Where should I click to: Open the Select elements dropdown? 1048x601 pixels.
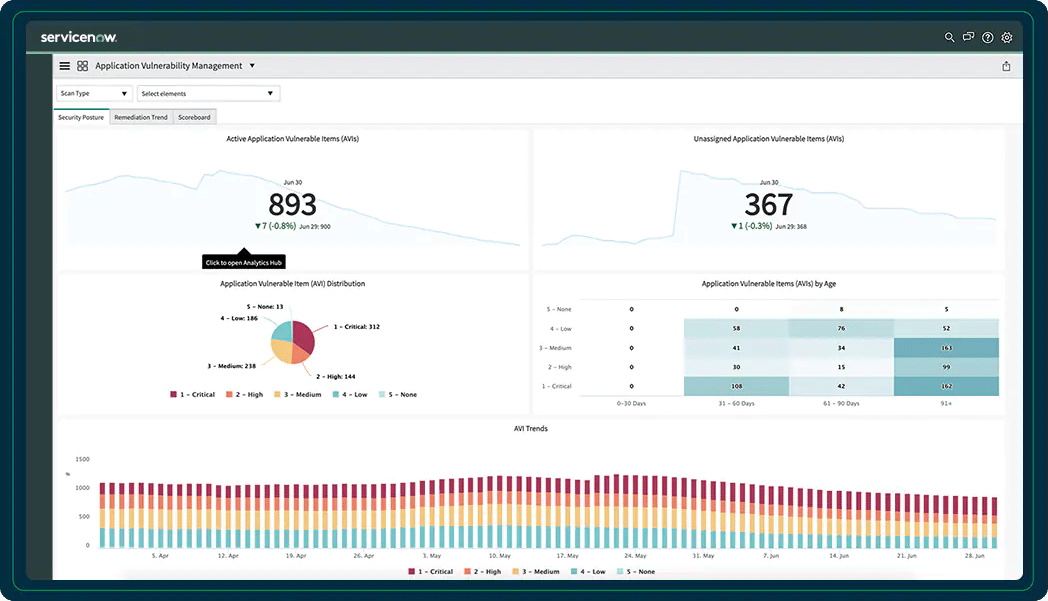coord(207,92)
